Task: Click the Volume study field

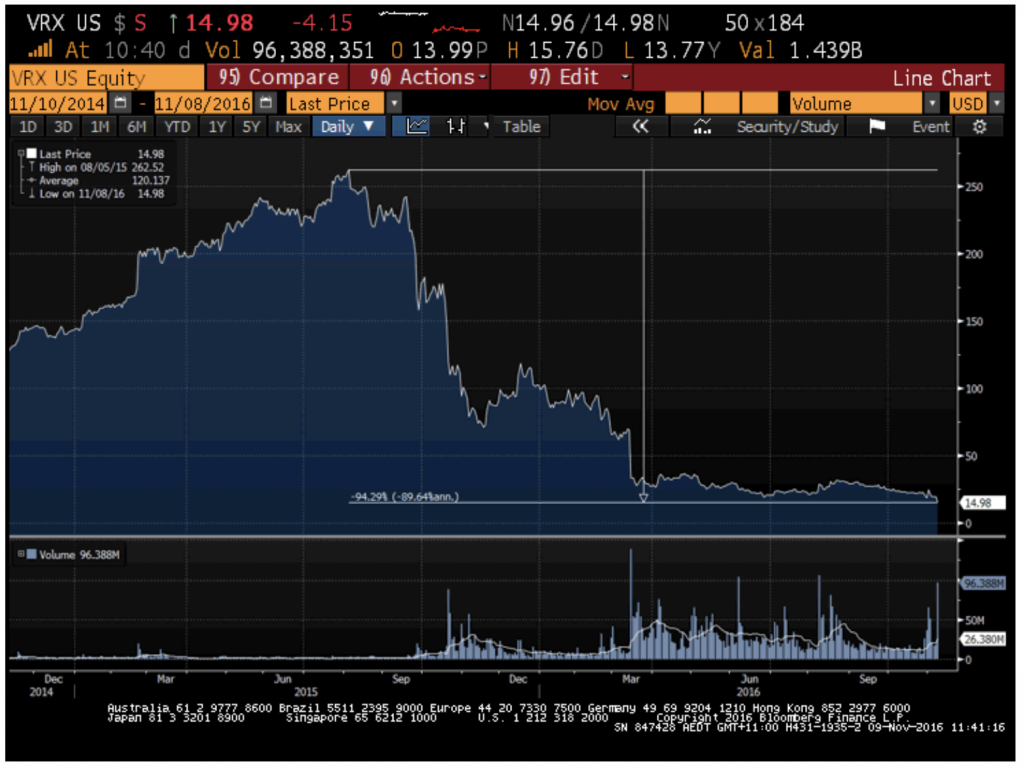Action: click(856, 103)
